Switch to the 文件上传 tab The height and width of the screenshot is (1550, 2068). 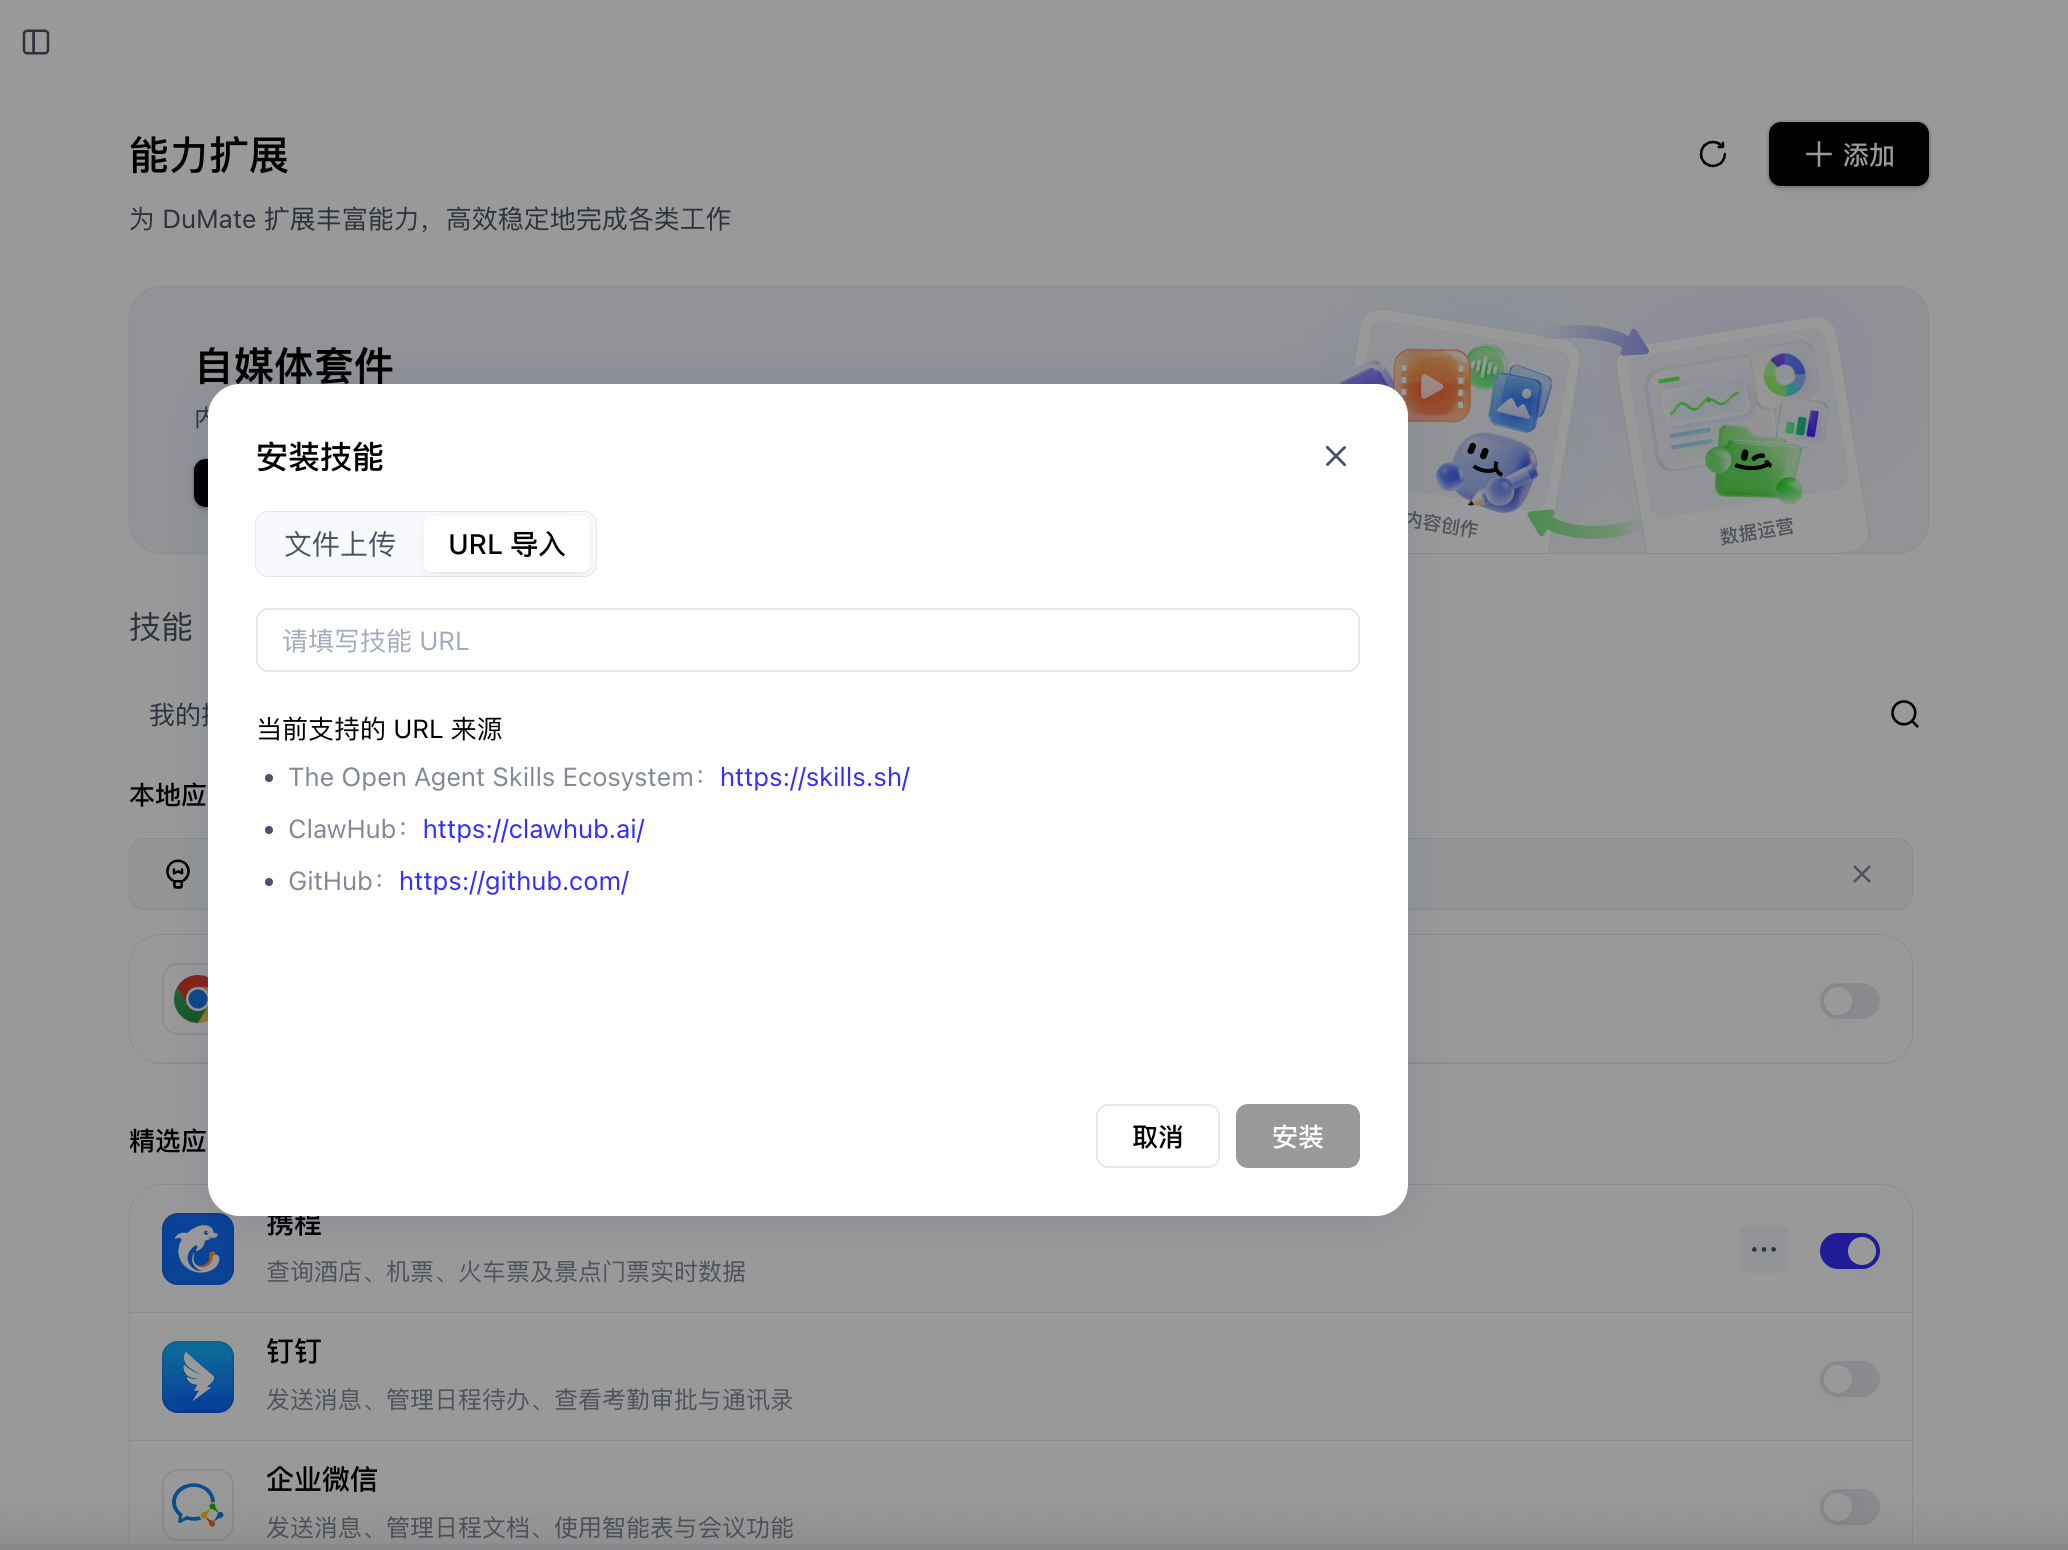(340, 544)
